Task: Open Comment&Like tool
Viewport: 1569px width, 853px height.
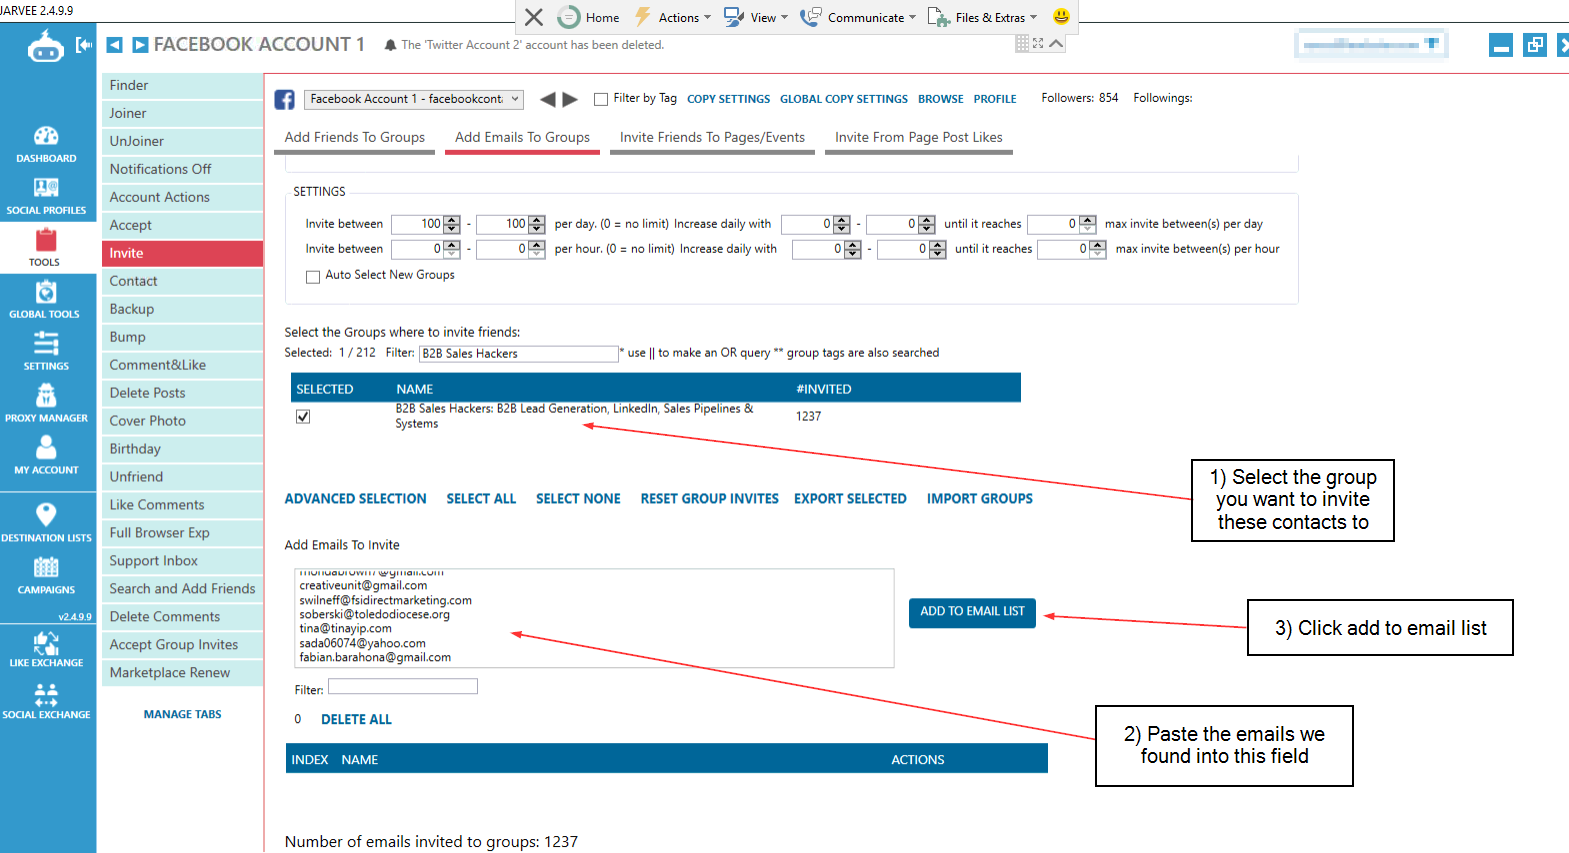Action: point(182,365)
